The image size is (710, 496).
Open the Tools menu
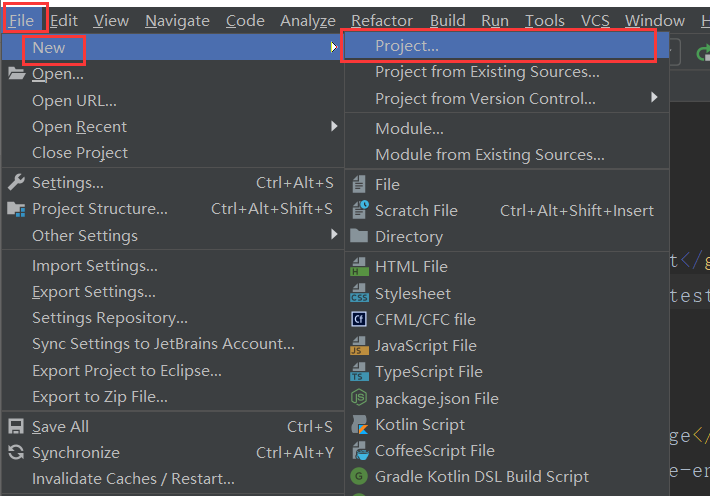pyautogui.click(x=545, y=20)
